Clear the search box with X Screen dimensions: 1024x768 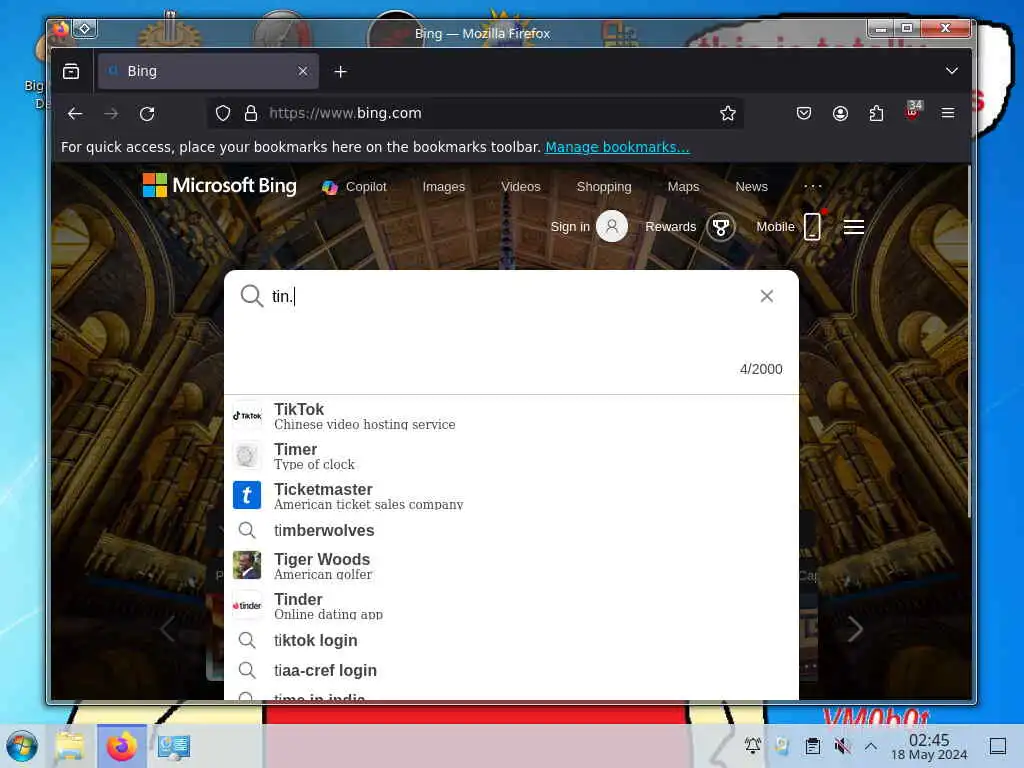(x=767, y=296)
